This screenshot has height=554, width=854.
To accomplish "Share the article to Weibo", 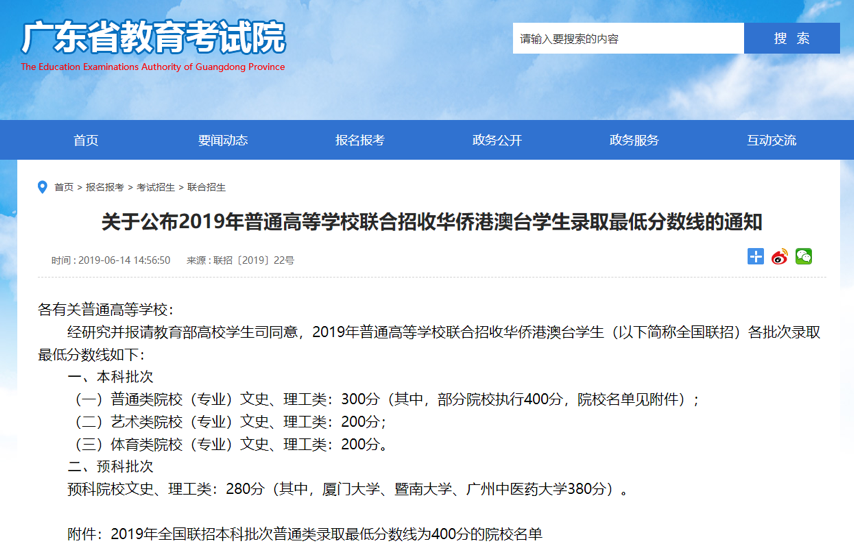I will [779, 257].
